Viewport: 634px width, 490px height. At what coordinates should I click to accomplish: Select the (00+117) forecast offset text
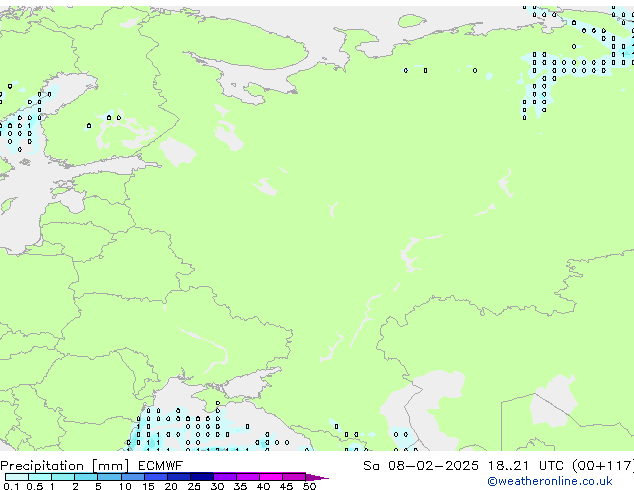603,466
